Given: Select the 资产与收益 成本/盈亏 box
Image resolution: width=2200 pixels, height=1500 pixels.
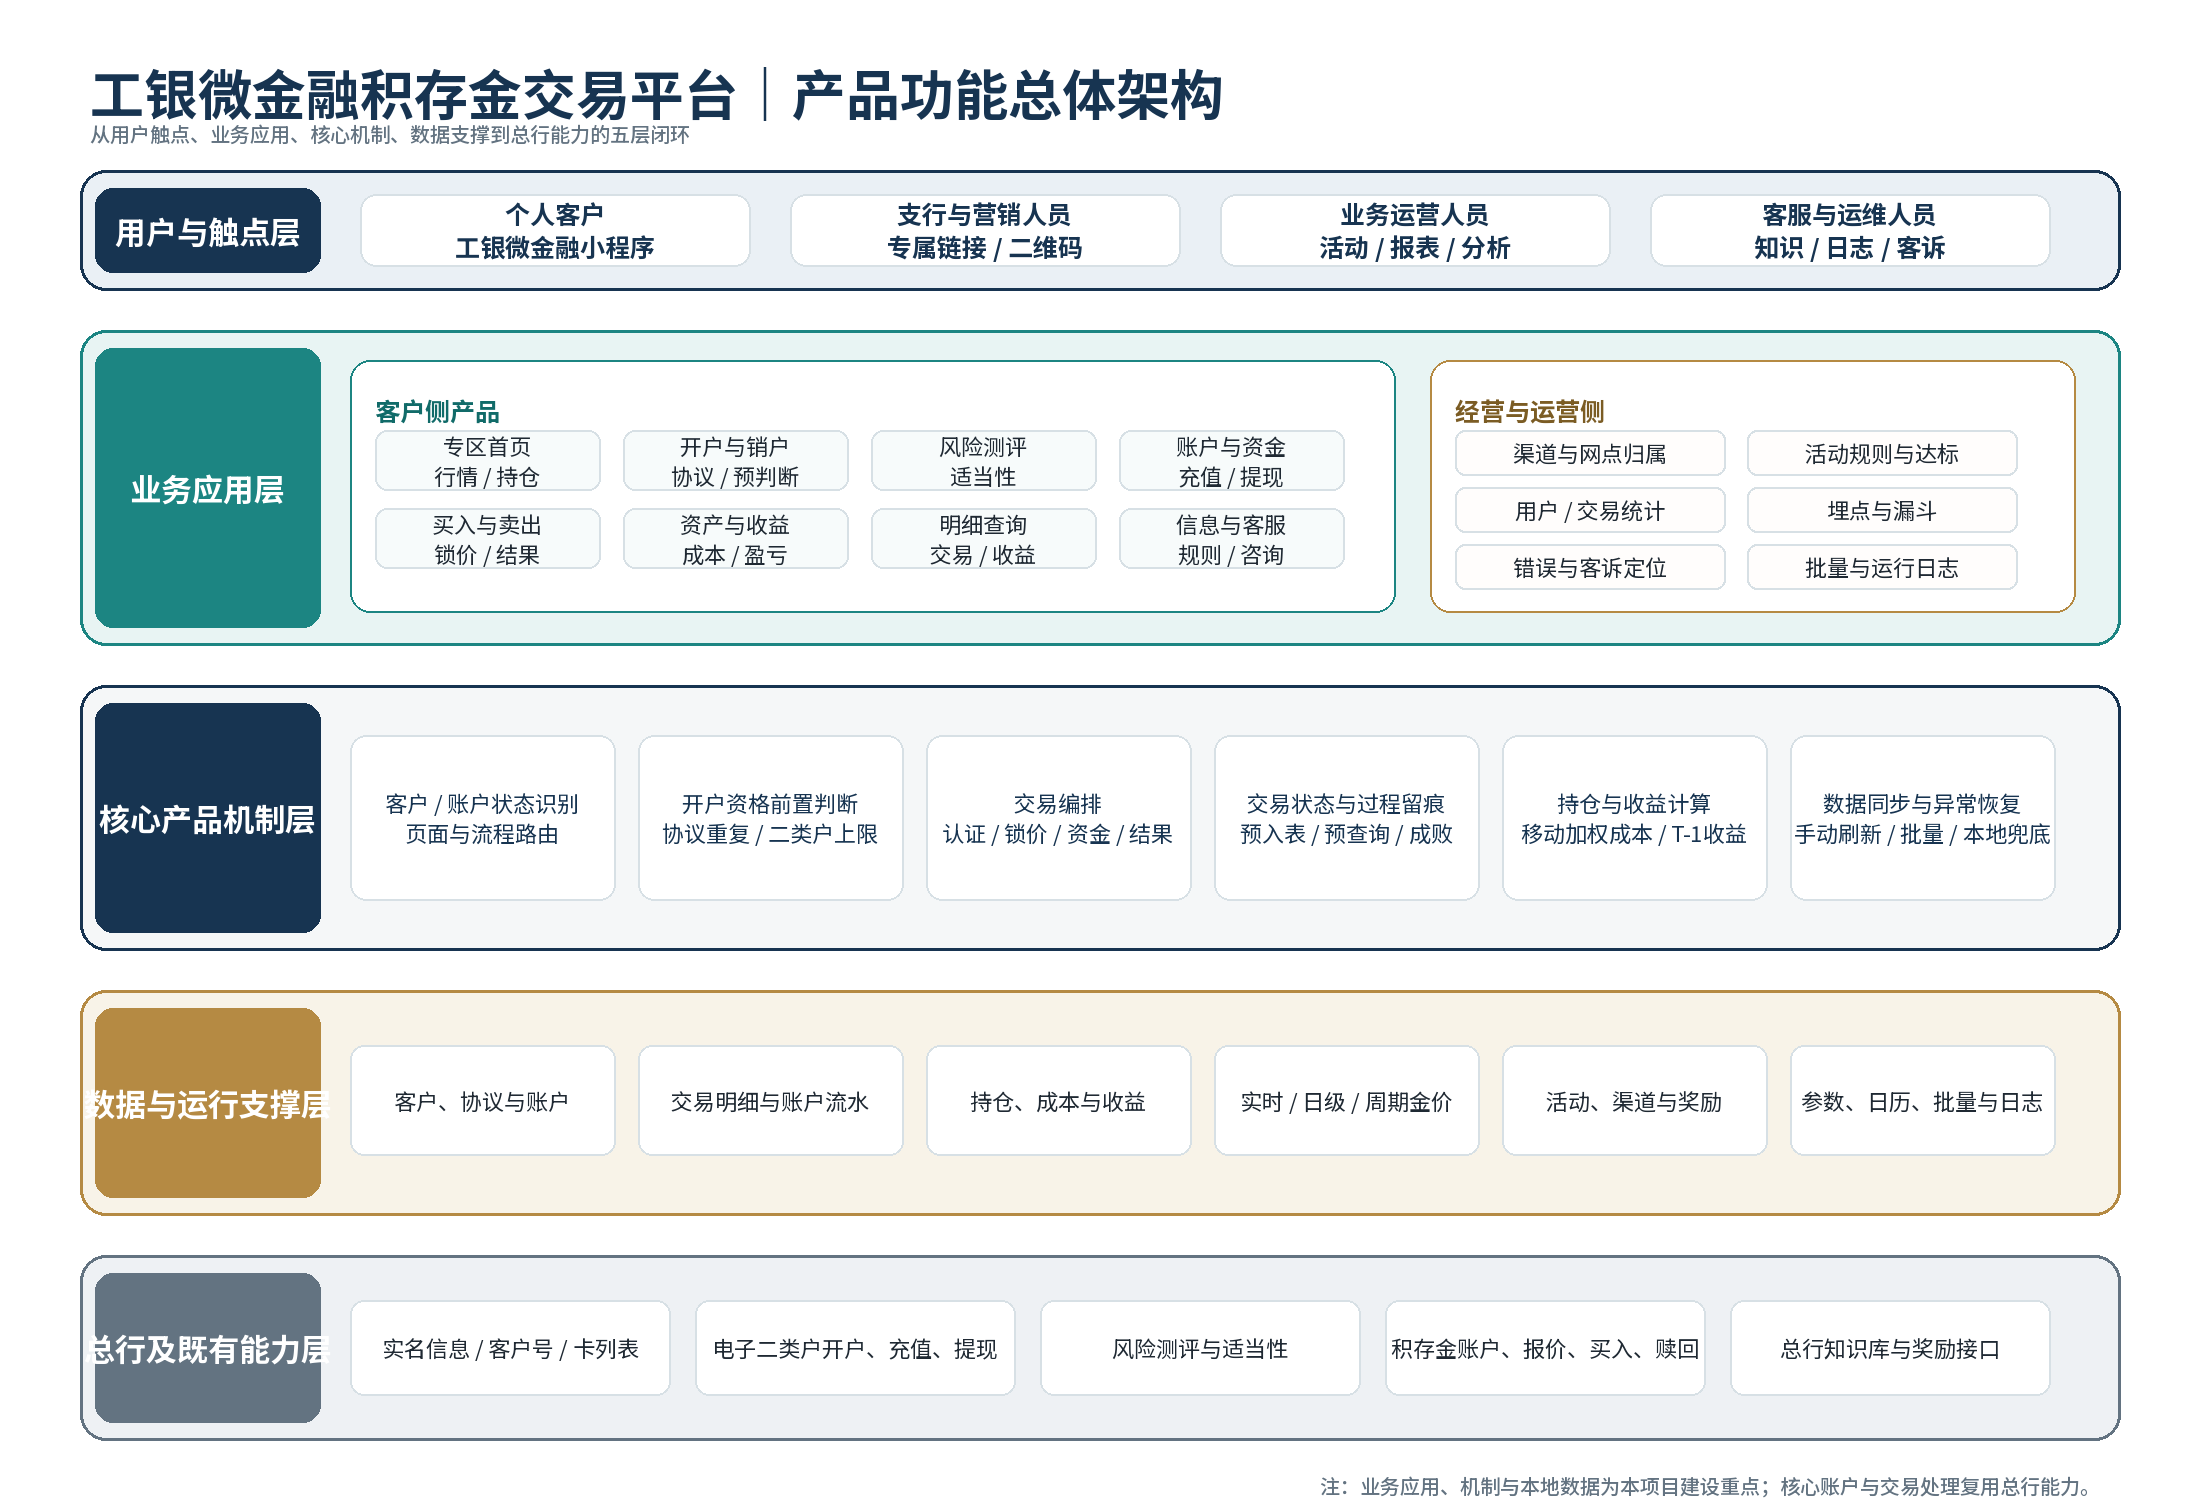Looking at the screenshot, I should [736, 539].
